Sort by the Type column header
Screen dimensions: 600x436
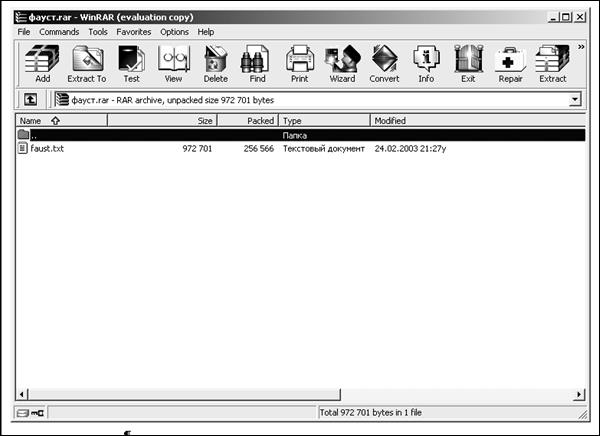pyautogui.click(x=324, y=121)
